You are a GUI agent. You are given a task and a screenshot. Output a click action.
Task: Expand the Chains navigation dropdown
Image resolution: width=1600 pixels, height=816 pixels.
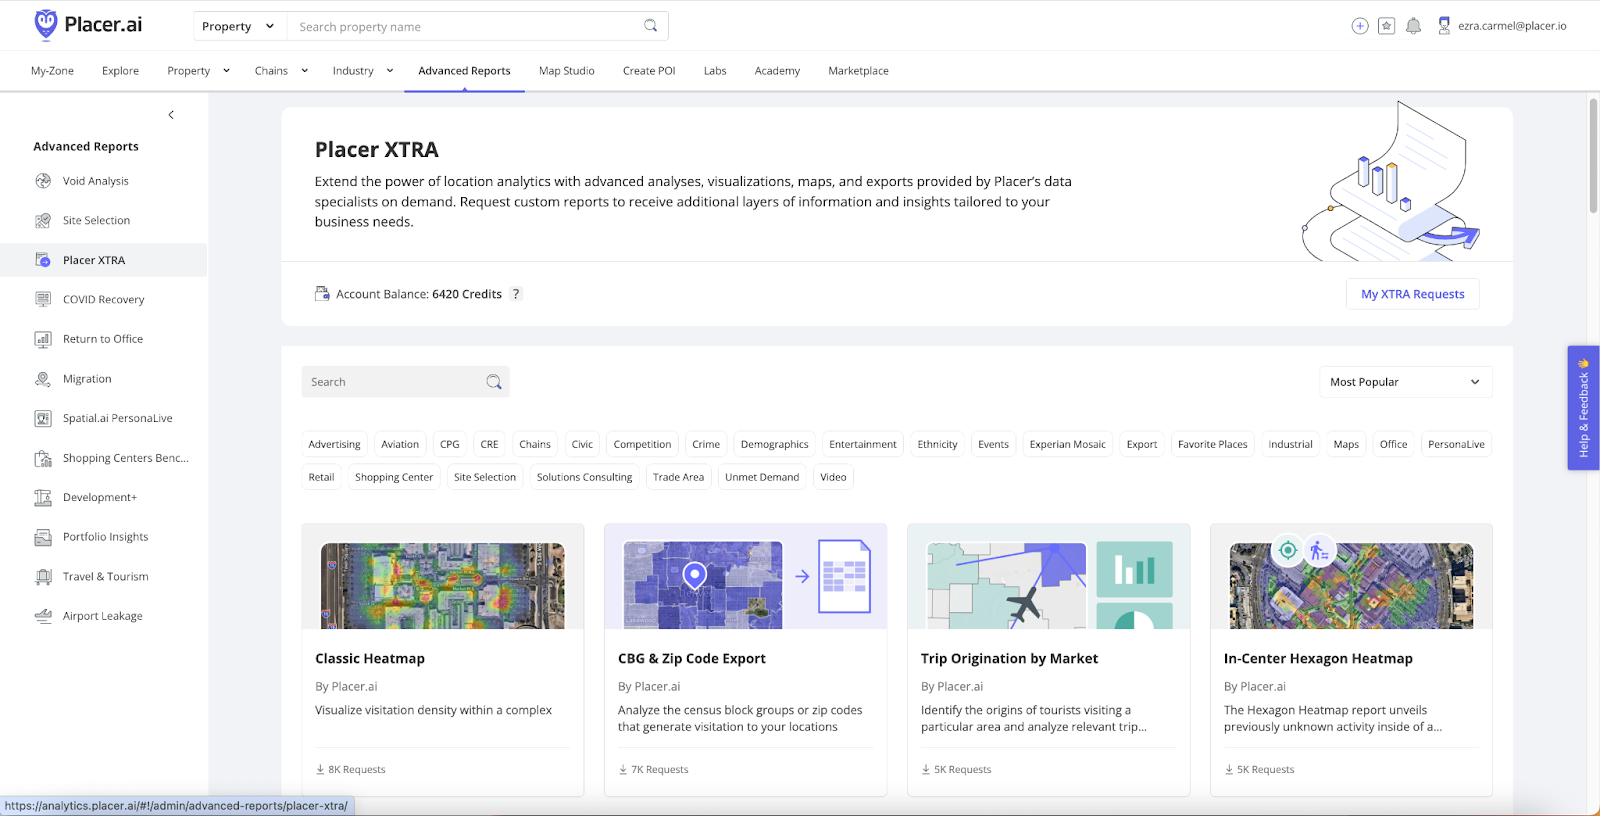click(281, 71)
